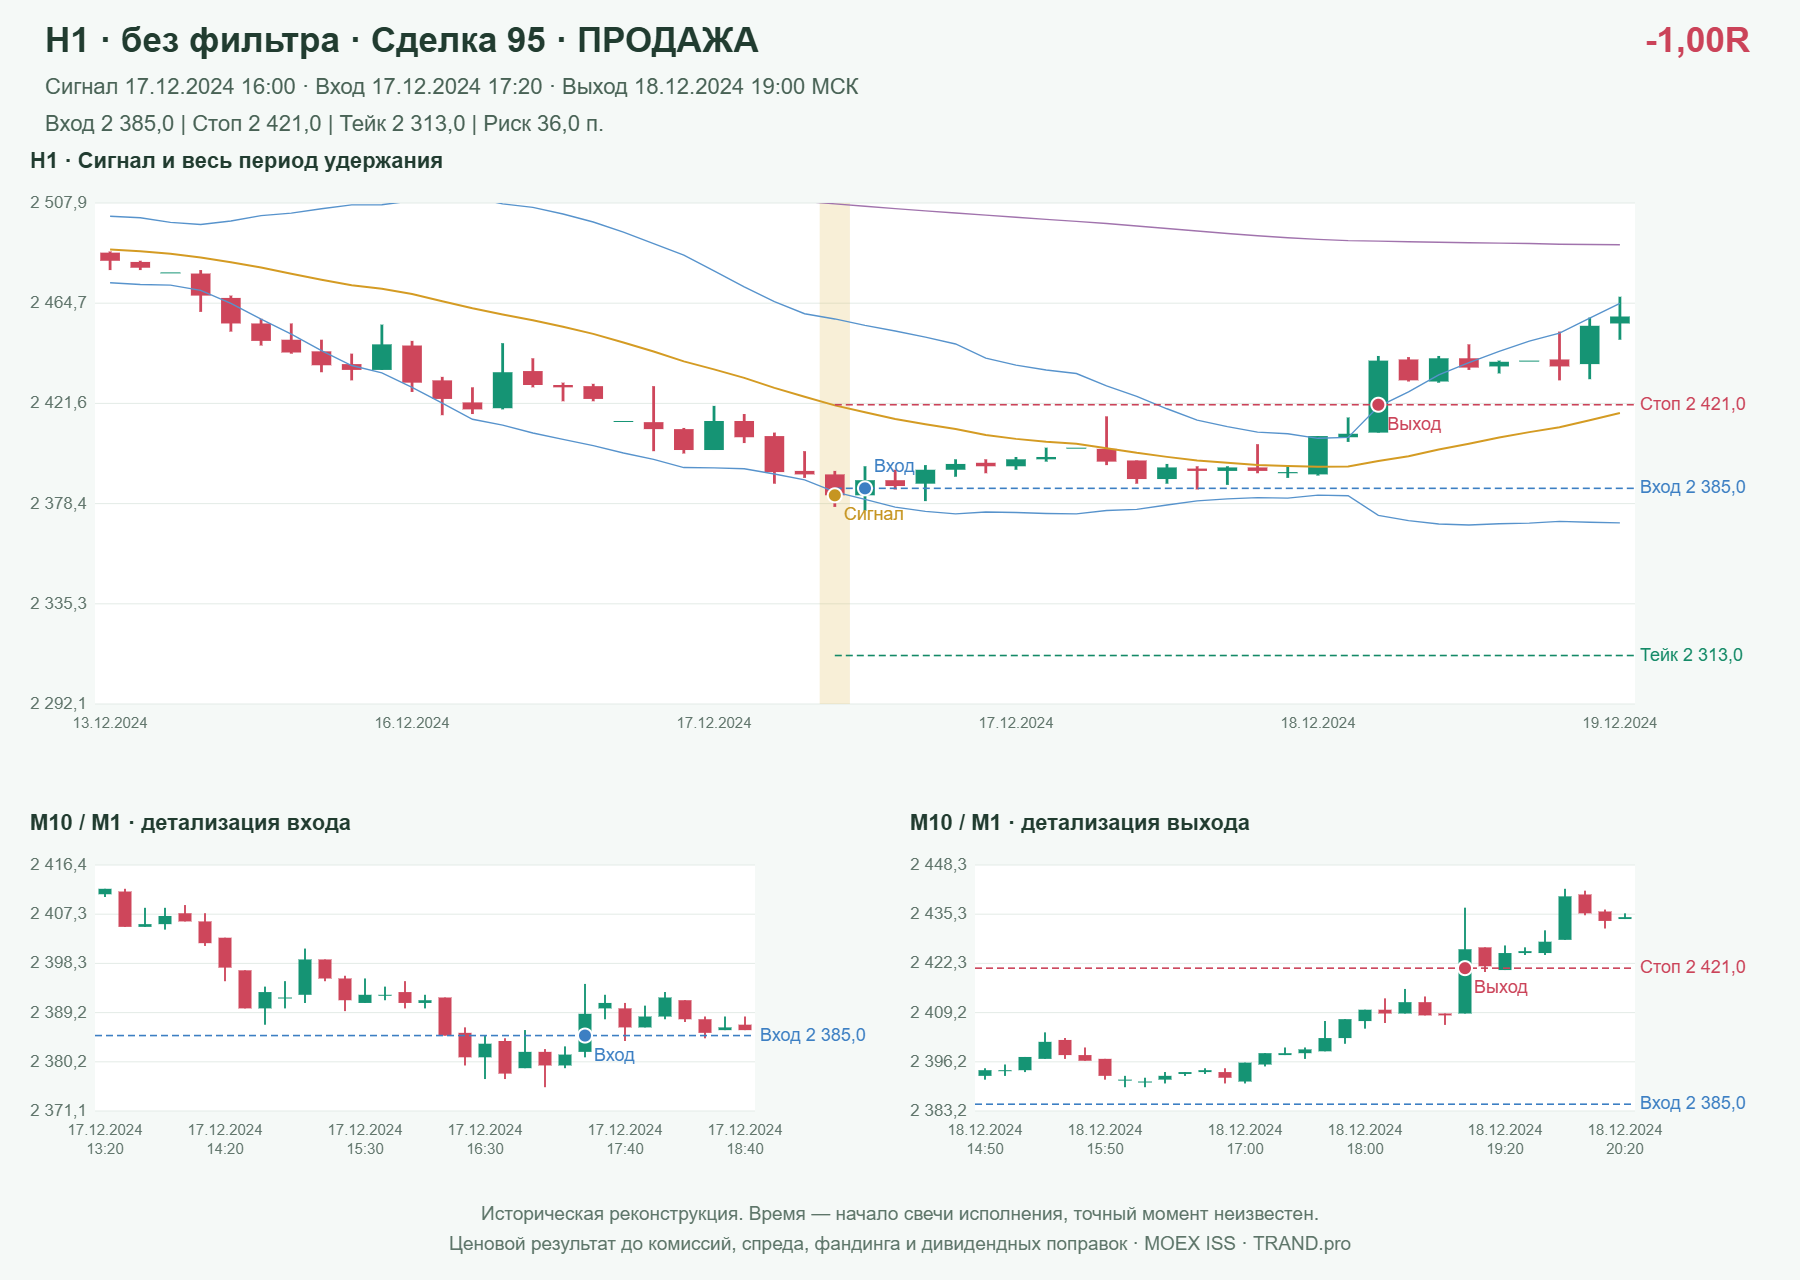Click the "2 371,1" value on the entry chart axis
Viewport: 1800px width, 1280px height.
(58, 1110)
